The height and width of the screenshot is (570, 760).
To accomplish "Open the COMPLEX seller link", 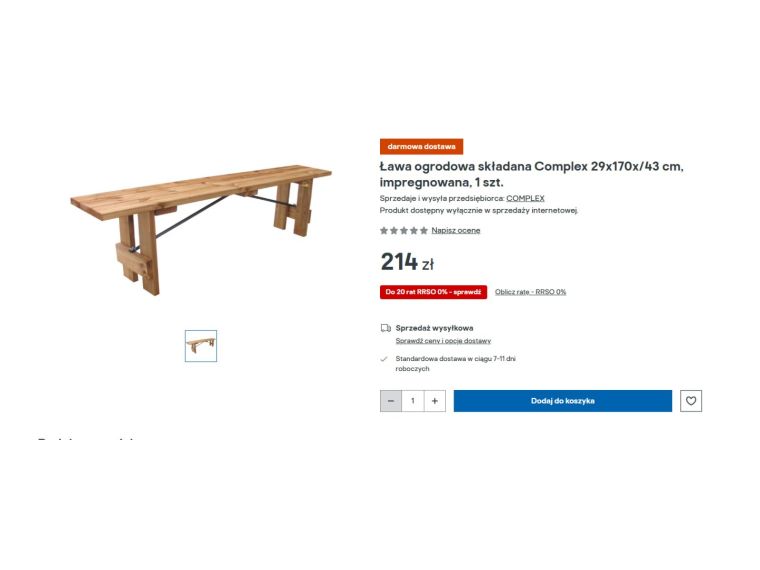I will click(x=525, y=198).
